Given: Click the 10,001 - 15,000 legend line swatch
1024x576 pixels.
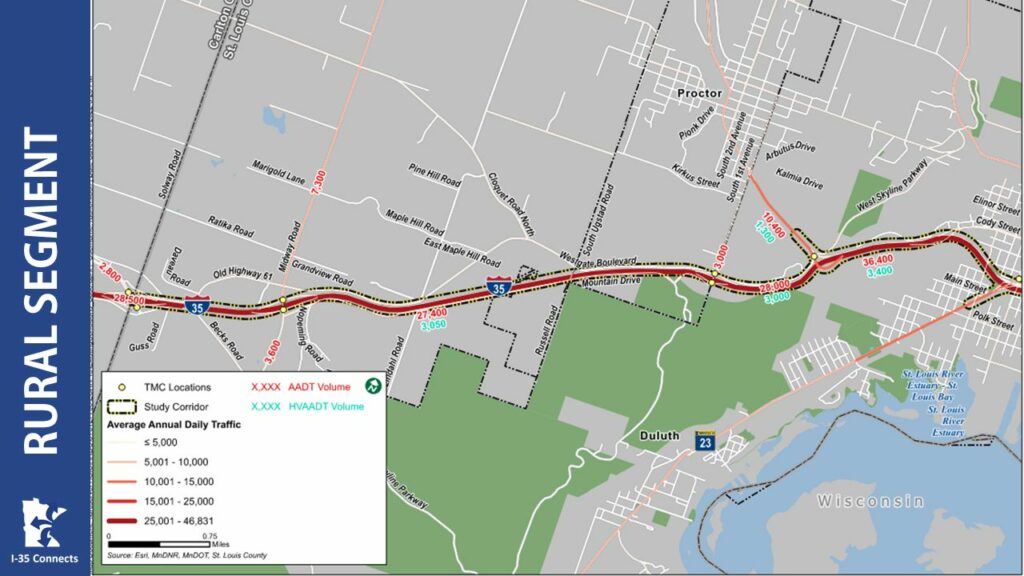Looking at the screenshot, I should coord(121,482).
